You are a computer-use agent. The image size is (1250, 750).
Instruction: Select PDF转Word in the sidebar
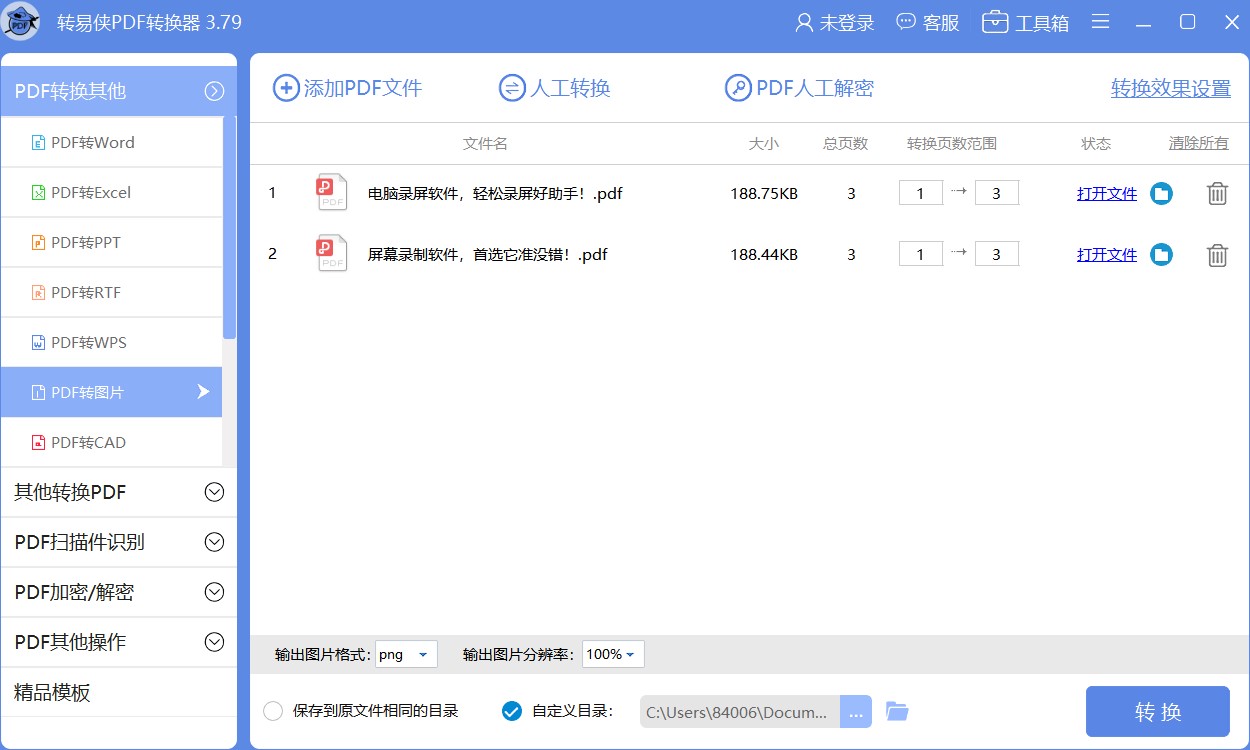[x=111, y=142]
